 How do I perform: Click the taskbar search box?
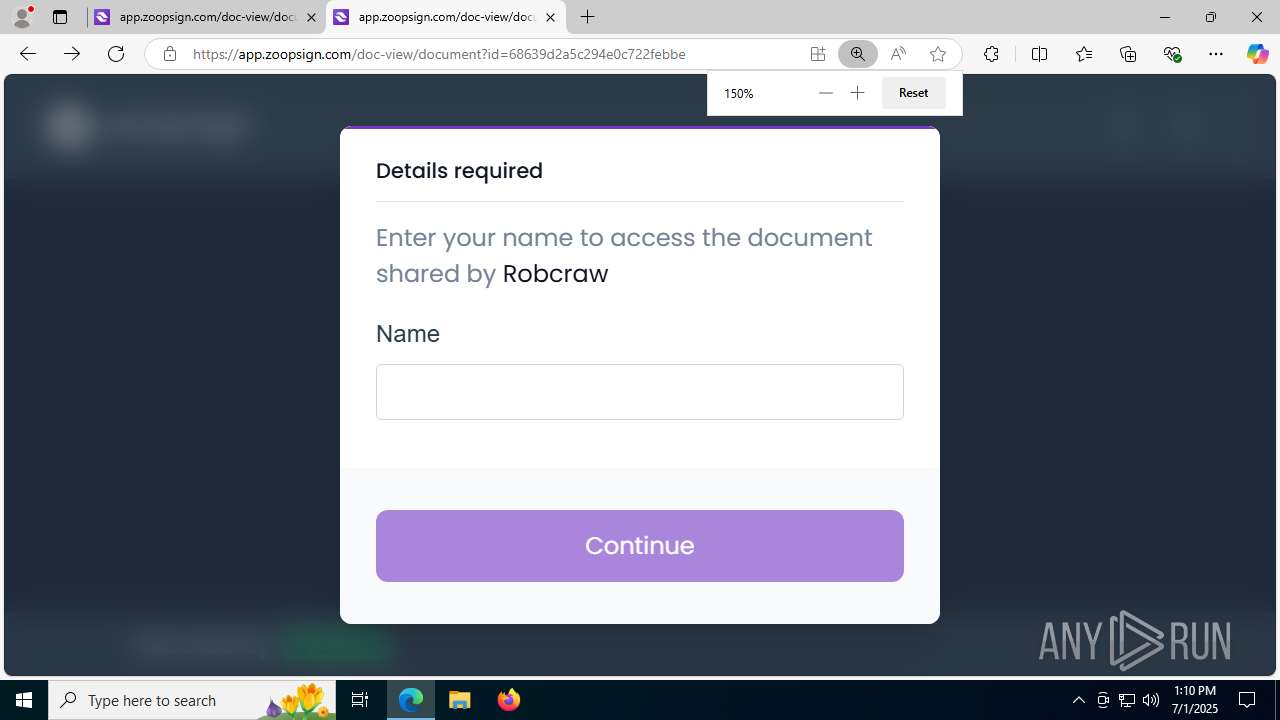click(192, 700)
